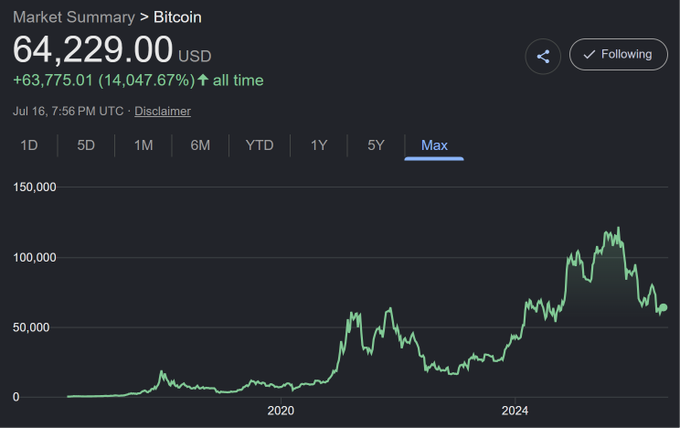
Task: Click the +63,775.01 (14,047.67%) change text
Action: (x=104, y=80)
